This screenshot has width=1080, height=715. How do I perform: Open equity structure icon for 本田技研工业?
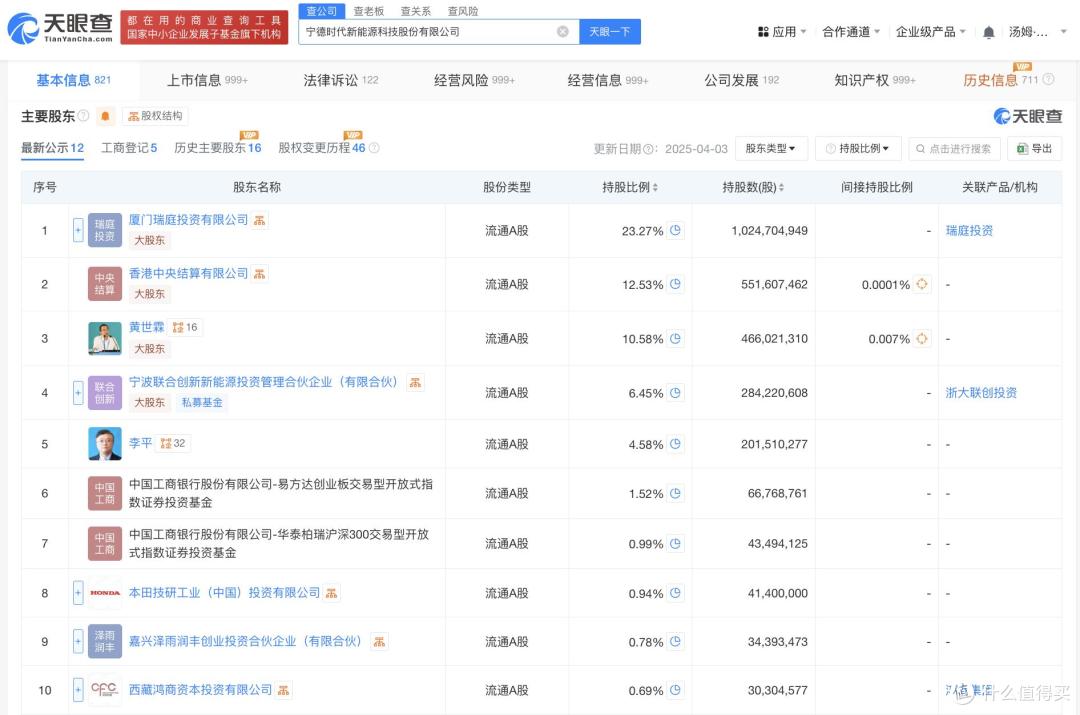[331, 593]
